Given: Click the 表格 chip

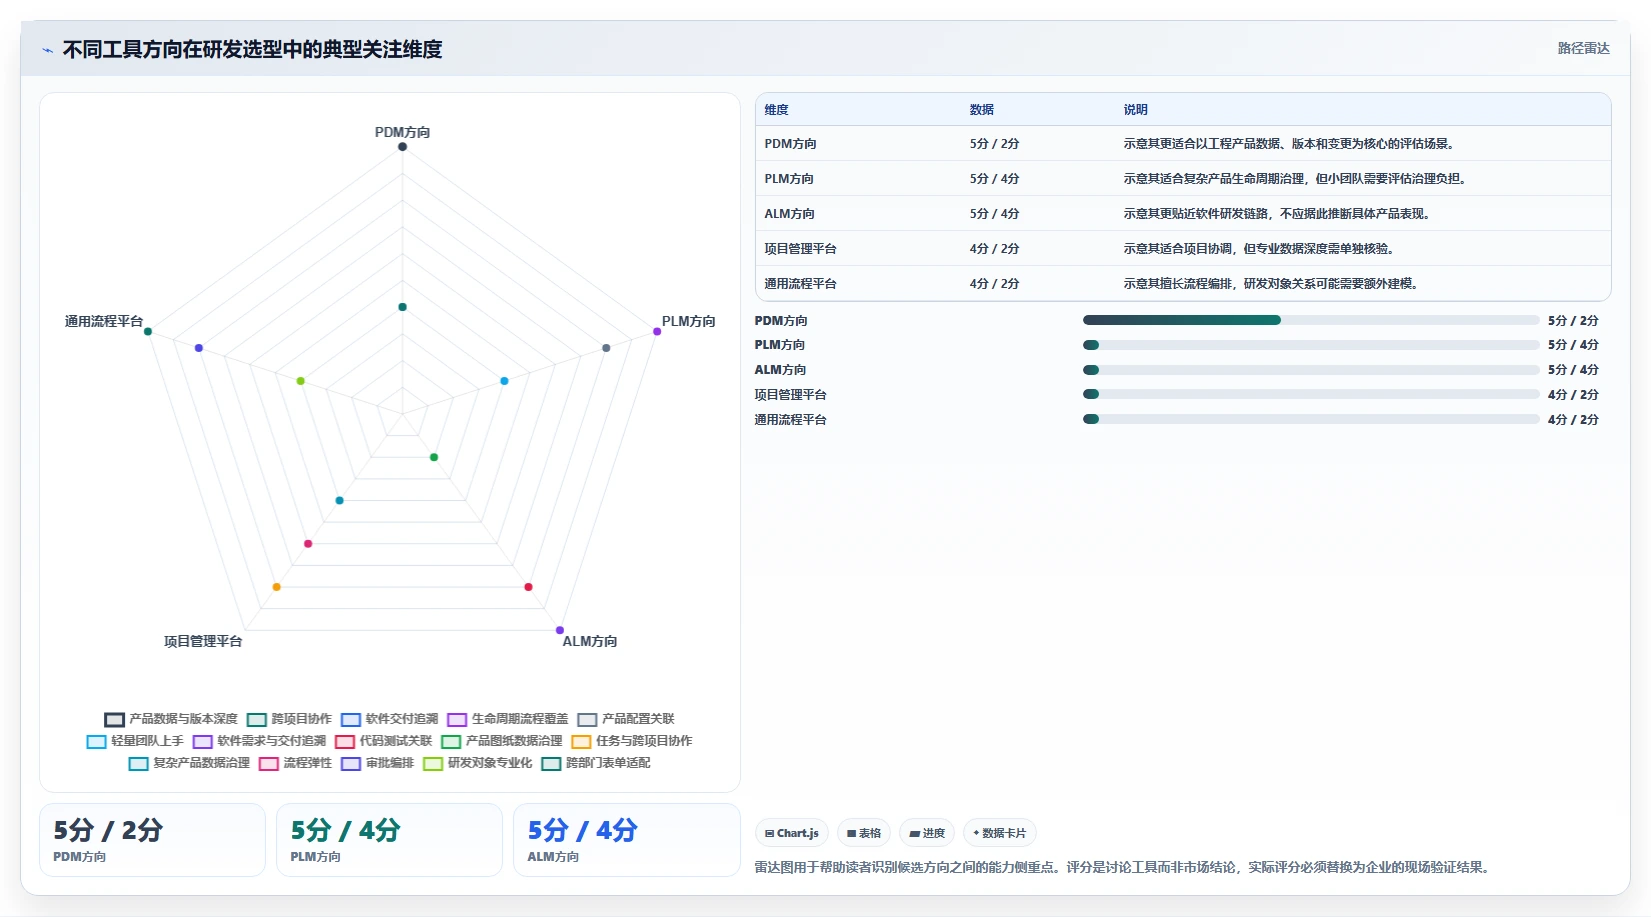Looking at the screenshot, I should [863, 833].
